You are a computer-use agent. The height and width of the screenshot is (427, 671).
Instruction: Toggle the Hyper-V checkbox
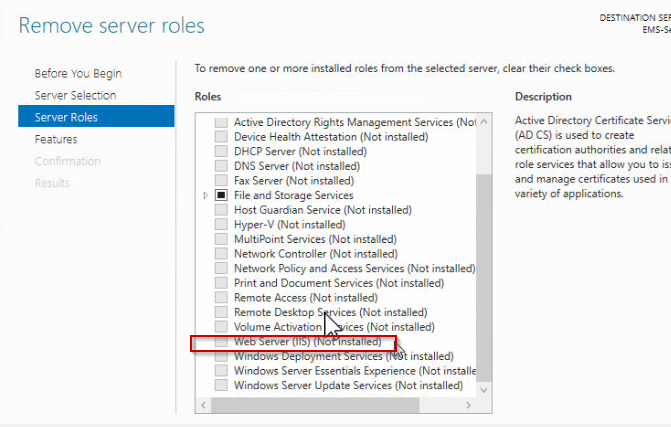(221, 225)
